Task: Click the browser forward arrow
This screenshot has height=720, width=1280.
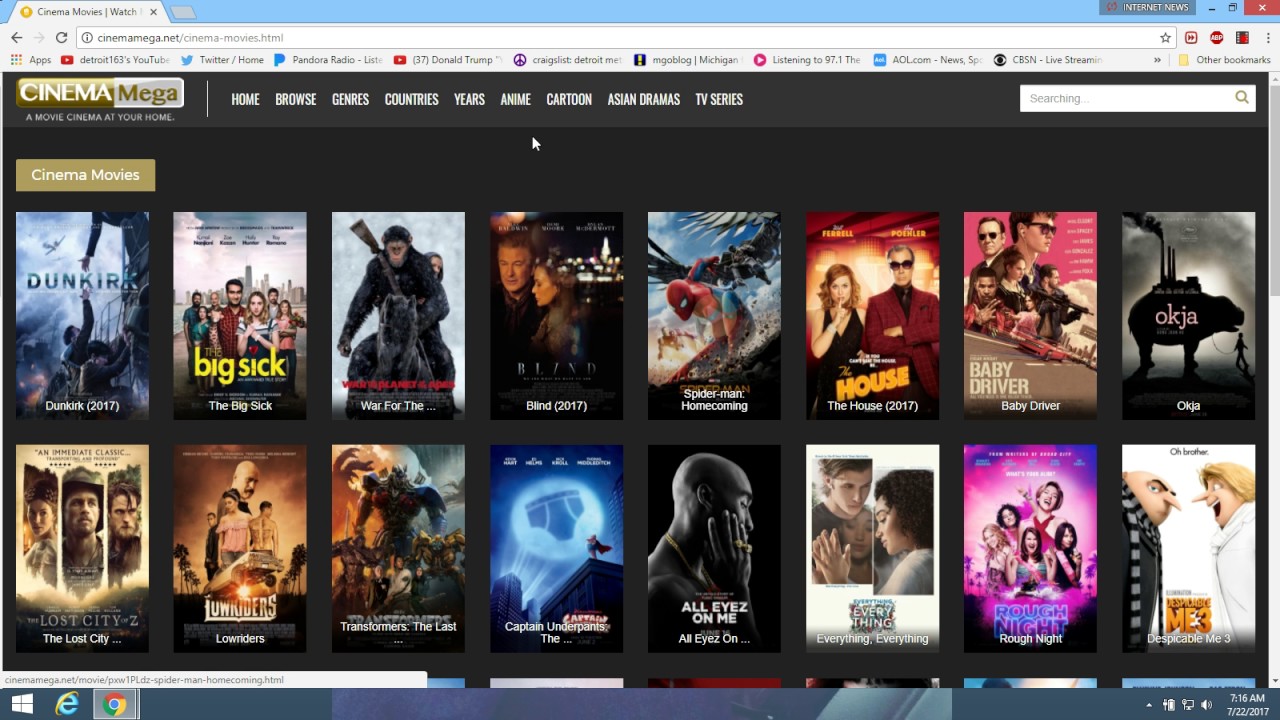Action: 39,37
